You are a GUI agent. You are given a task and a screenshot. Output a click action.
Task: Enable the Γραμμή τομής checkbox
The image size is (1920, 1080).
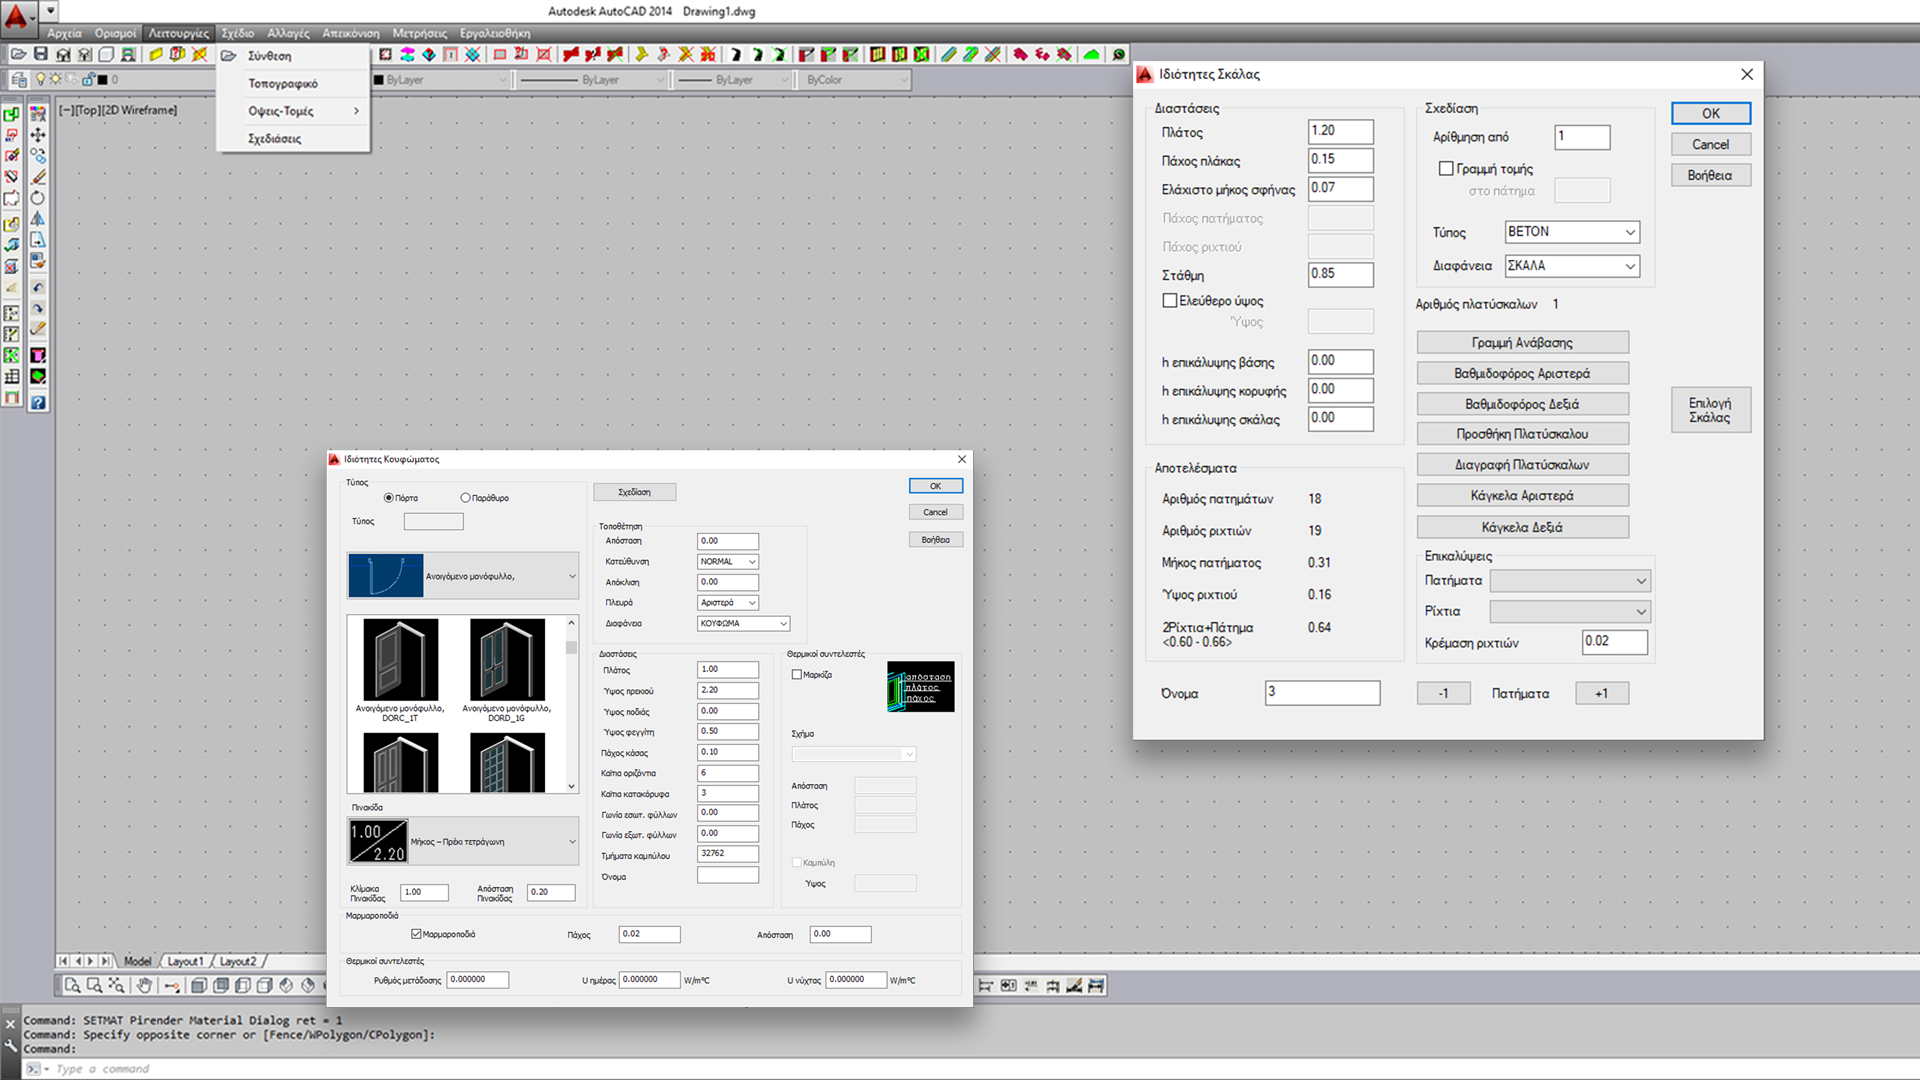[x=1446, y=169]
